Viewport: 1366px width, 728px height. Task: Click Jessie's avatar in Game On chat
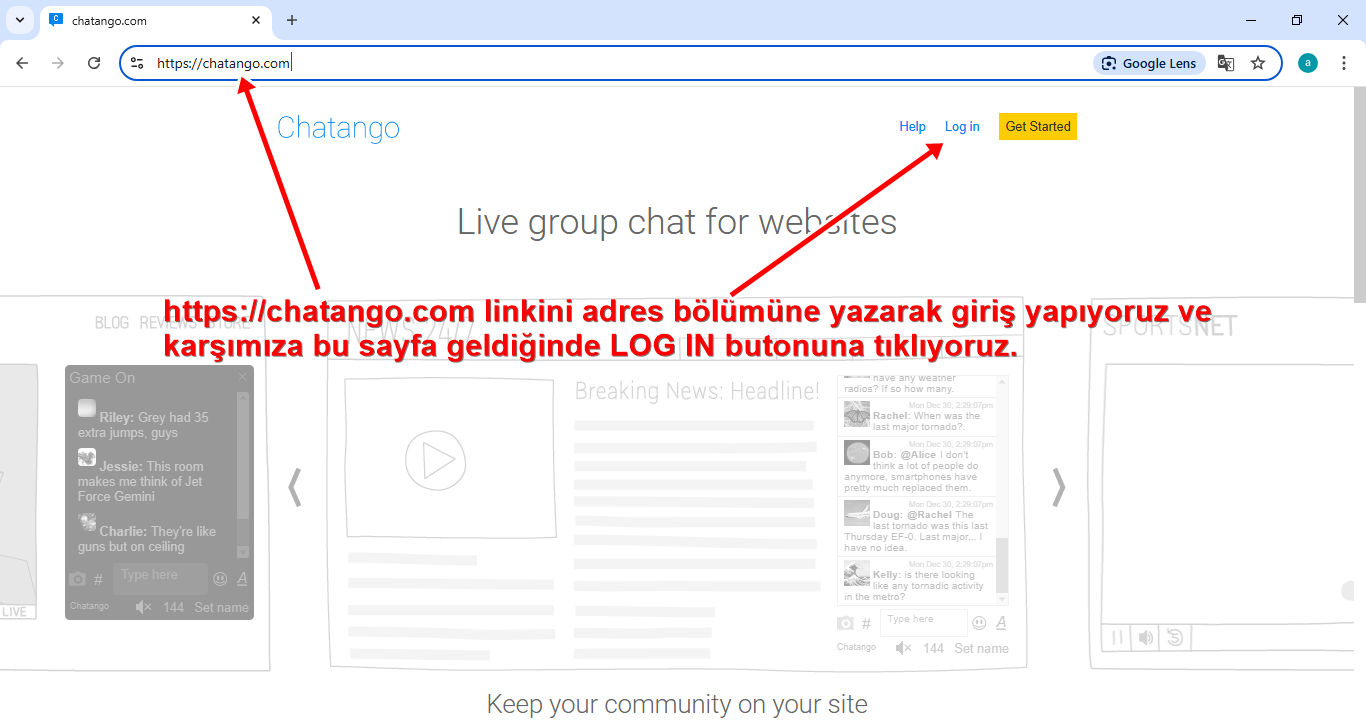87,457
